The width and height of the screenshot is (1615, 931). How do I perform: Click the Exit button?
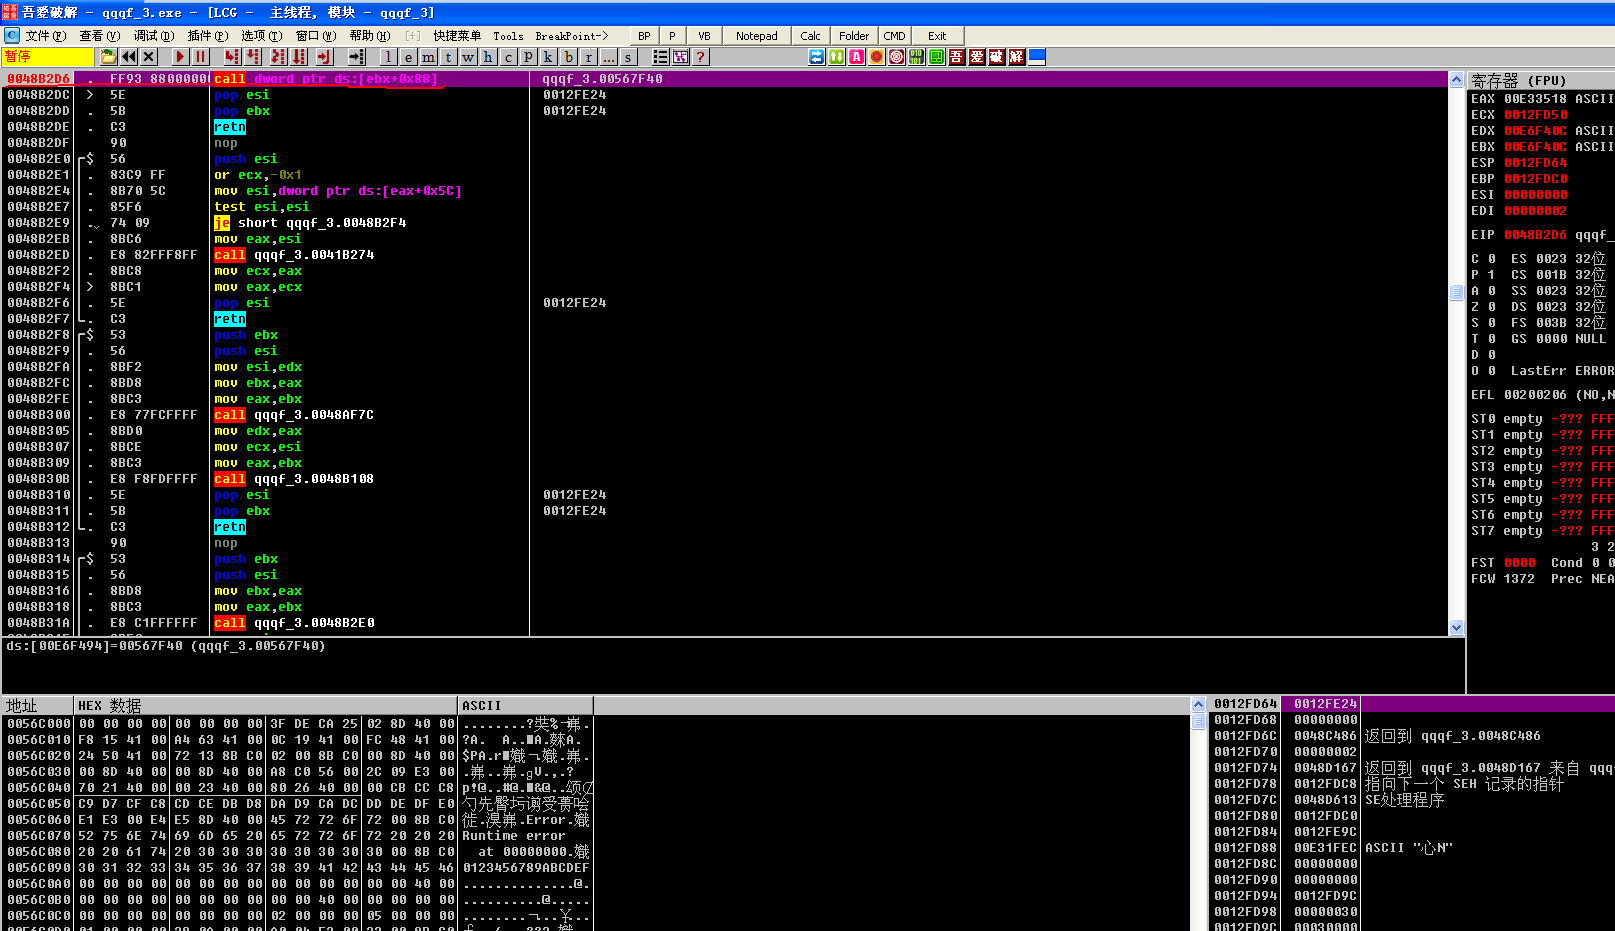click(x=937, y=36)
